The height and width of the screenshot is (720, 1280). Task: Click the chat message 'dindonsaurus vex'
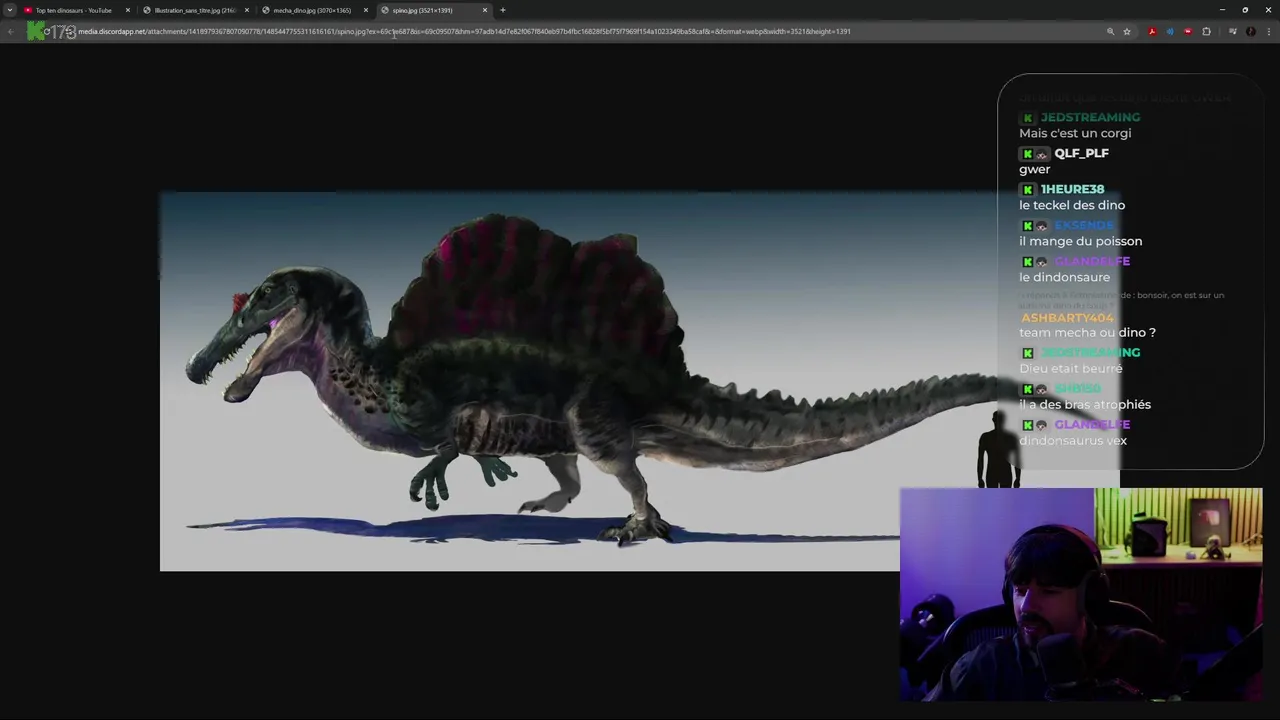click(1073, 440)
